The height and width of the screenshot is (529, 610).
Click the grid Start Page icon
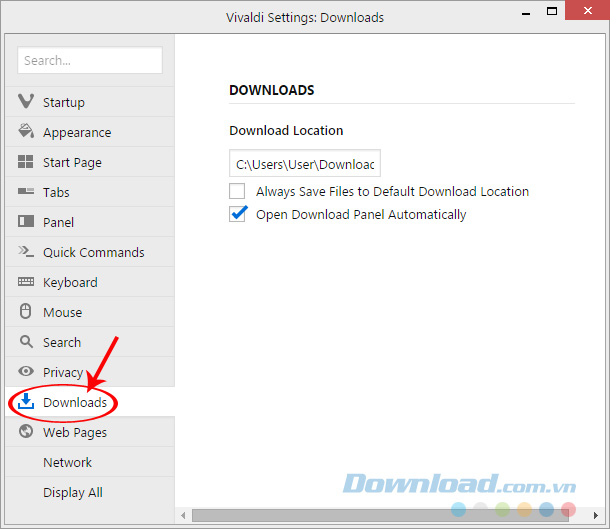pyautogui.click(x=26, y=161)
